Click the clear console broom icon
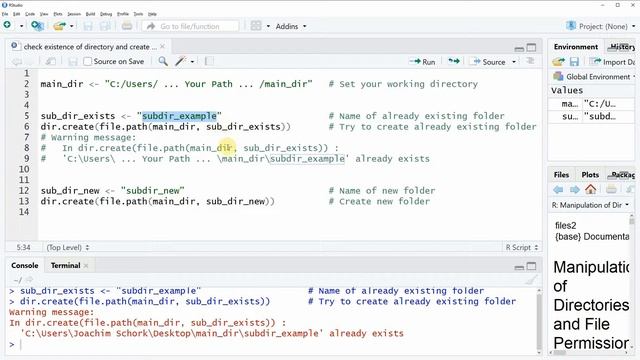 [x=531, y=280]
